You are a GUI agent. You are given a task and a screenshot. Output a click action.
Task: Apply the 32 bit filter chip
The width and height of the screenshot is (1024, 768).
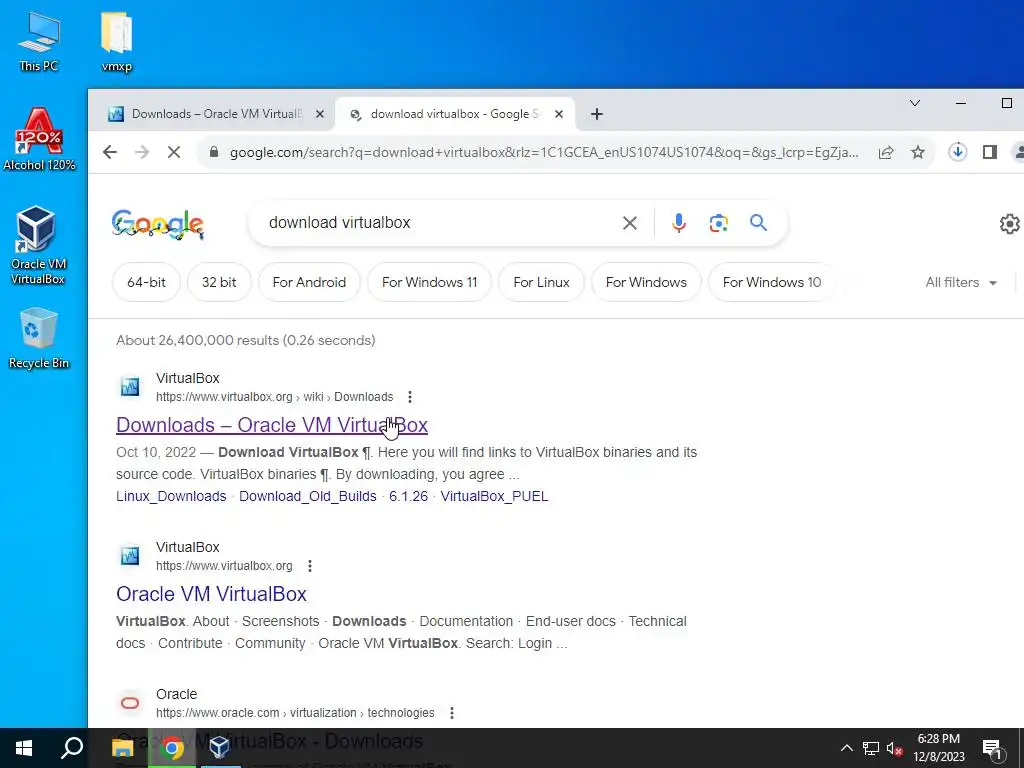tap(219, 282)
